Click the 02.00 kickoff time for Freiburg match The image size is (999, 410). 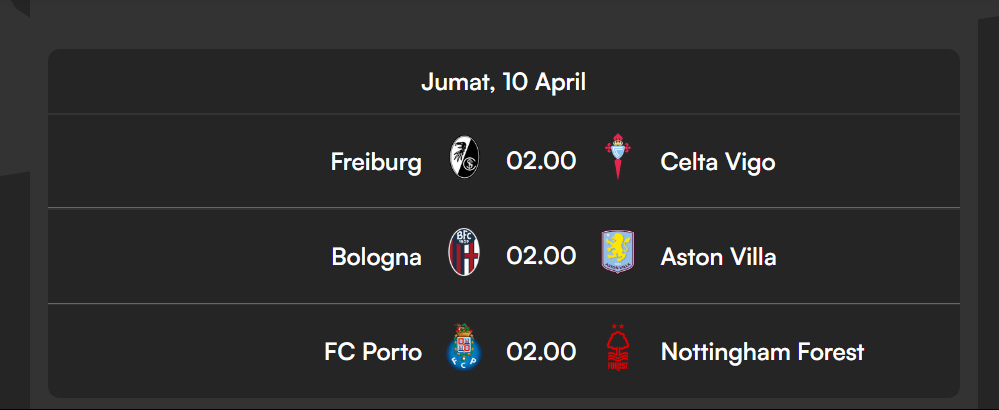click(541, 161)
